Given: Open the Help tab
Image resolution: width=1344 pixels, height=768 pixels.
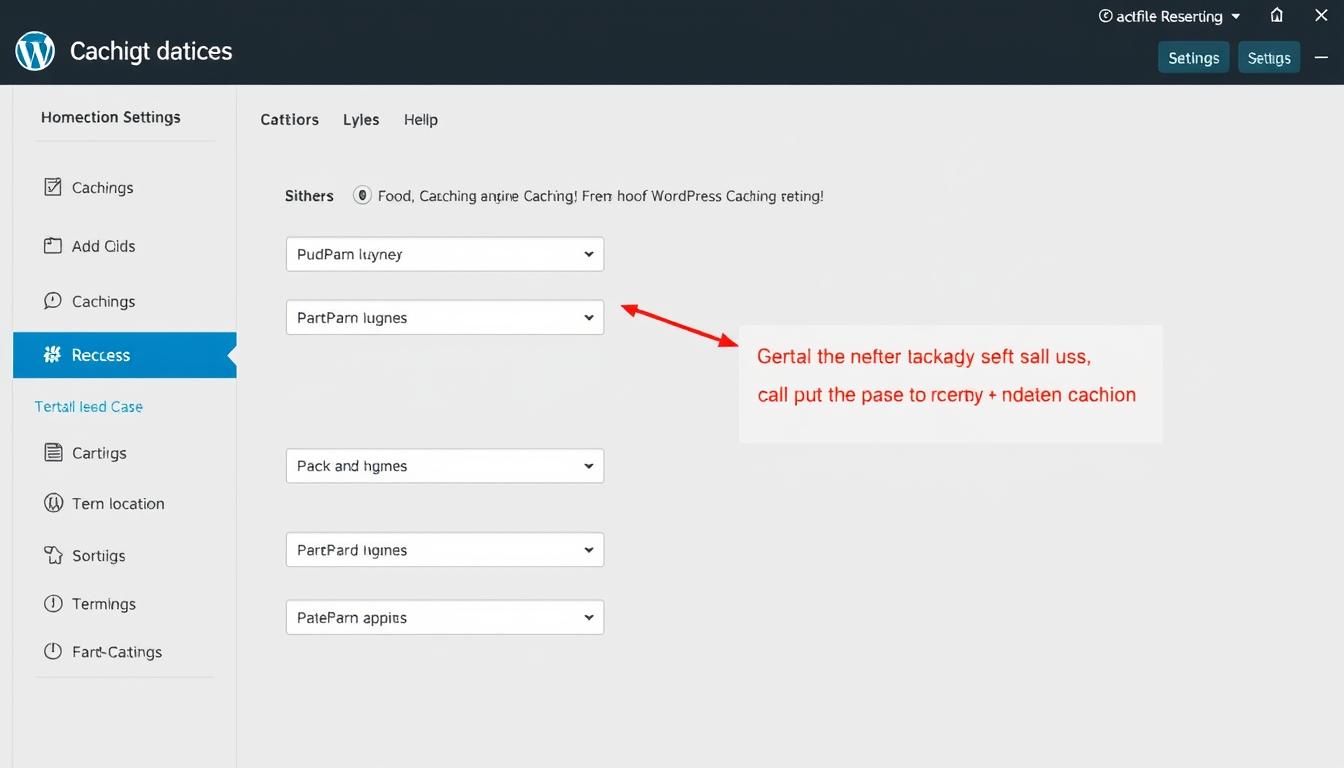Looking at the screenshot, I should click(421, 119).
